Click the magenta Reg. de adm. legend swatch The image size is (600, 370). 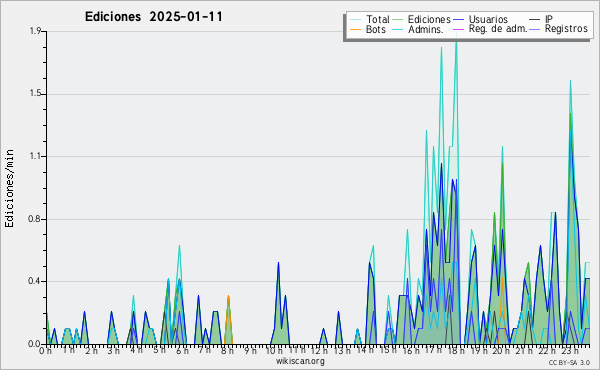coord(458,29)
